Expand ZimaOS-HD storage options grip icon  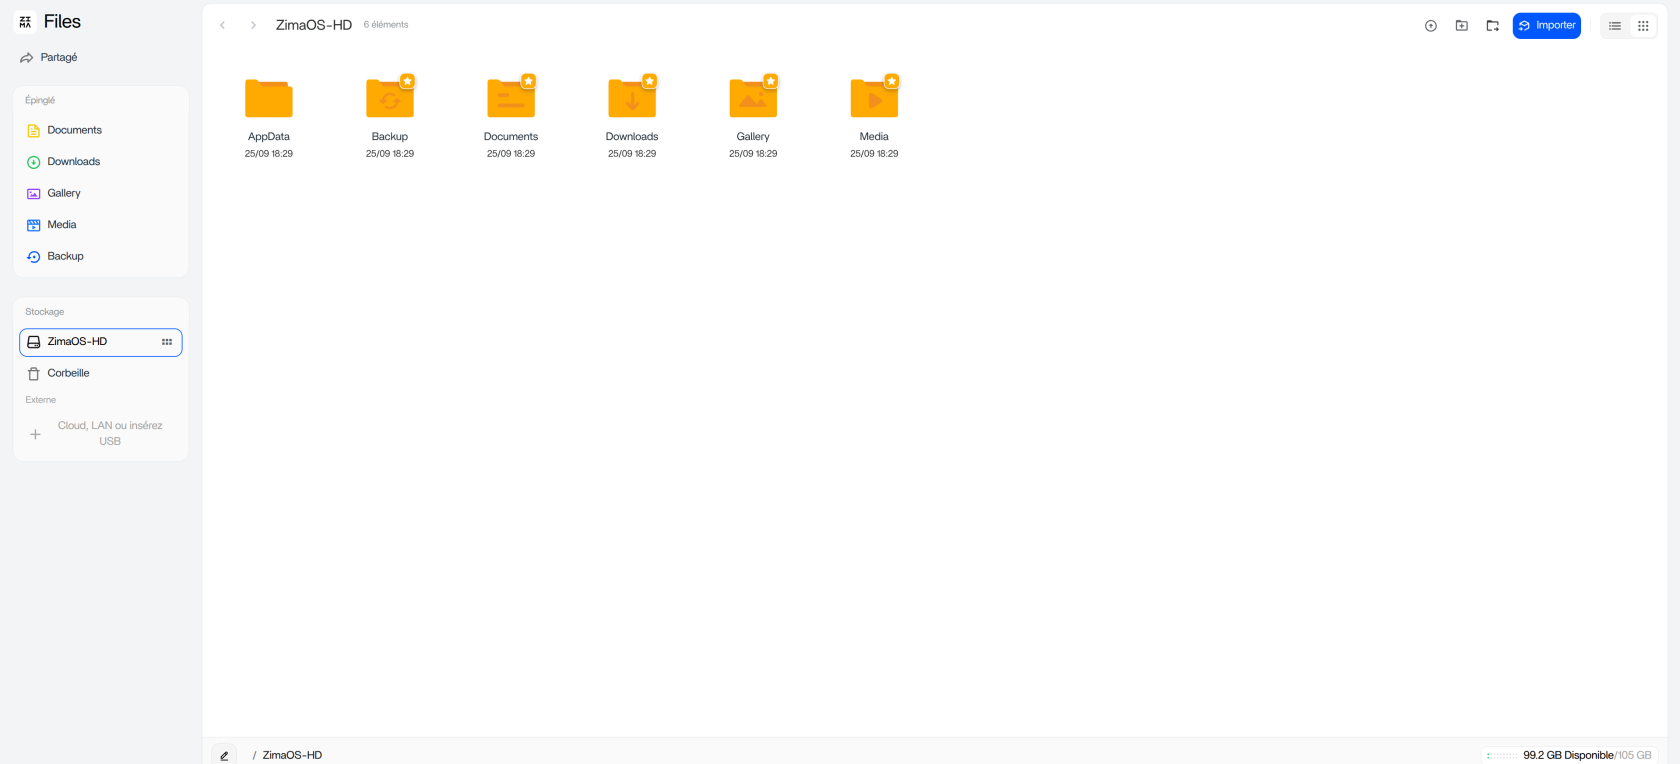[167, 342]
